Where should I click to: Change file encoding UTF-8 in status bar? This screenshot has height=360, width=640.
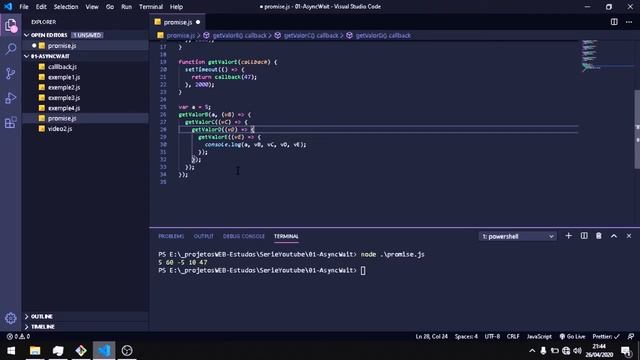click(x=492, y=336)
